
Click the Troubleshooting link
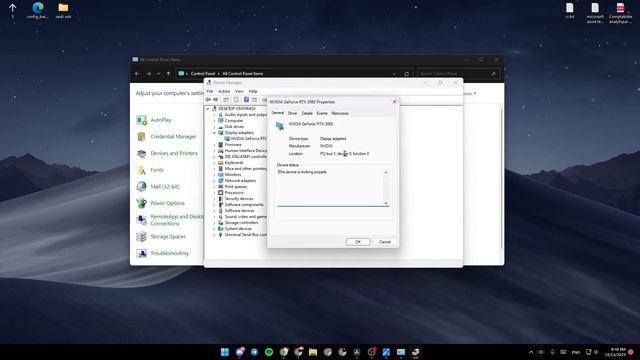pos(169,253)
